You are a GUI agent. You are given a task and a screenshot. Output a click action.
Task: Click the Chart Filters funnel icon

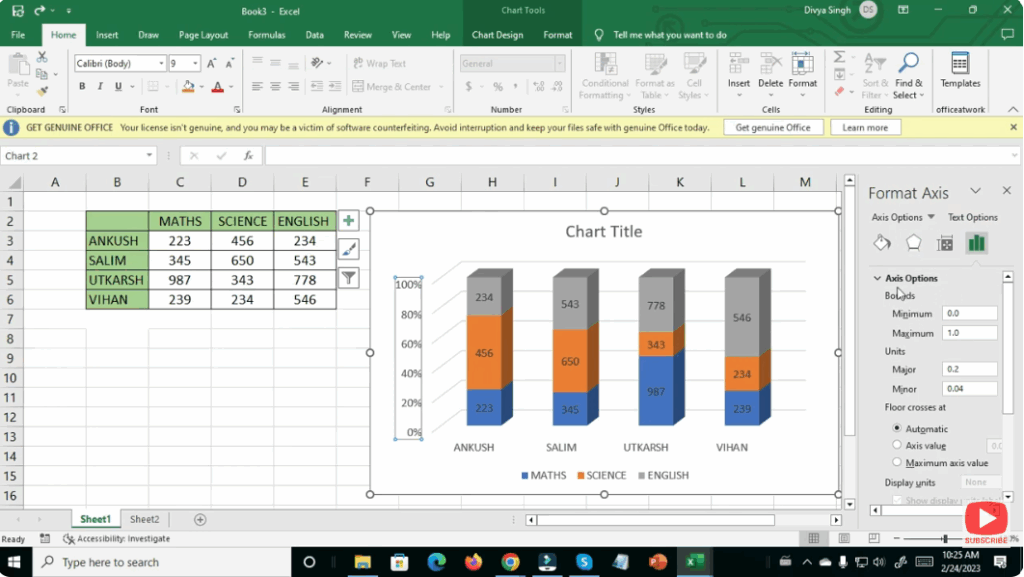click(x=348, y=278)
